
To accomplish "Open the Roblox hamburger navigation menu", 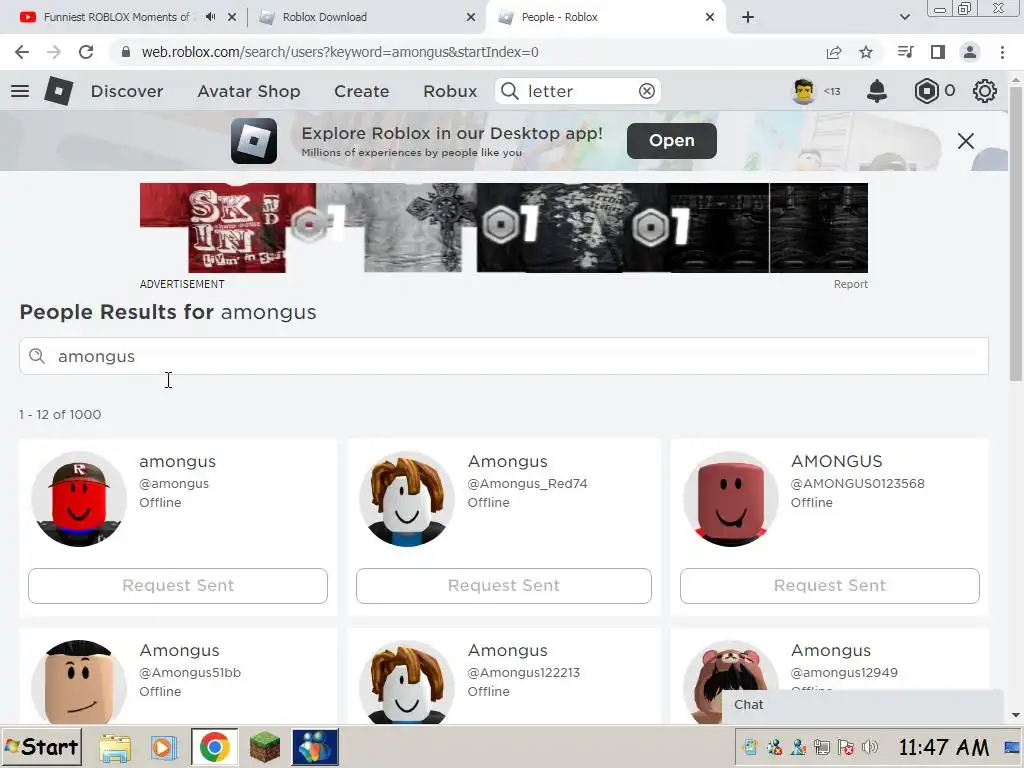I will coord(20,91).
